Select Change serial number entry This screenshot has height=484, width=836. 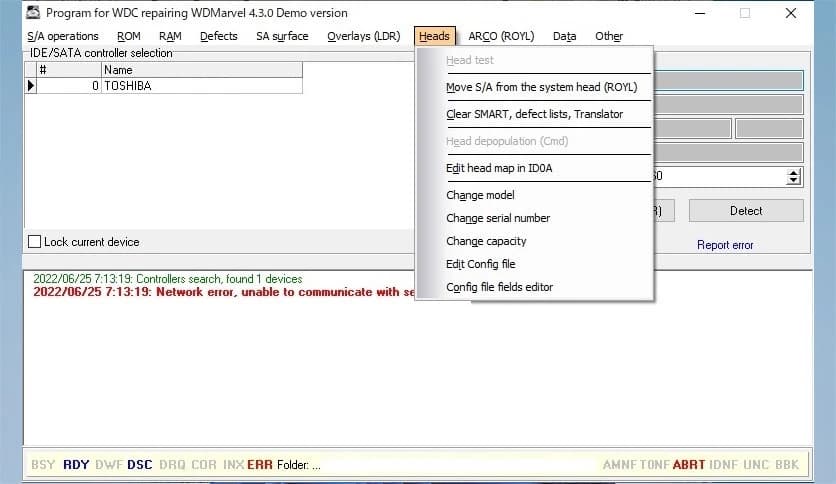tap(498, 218)
